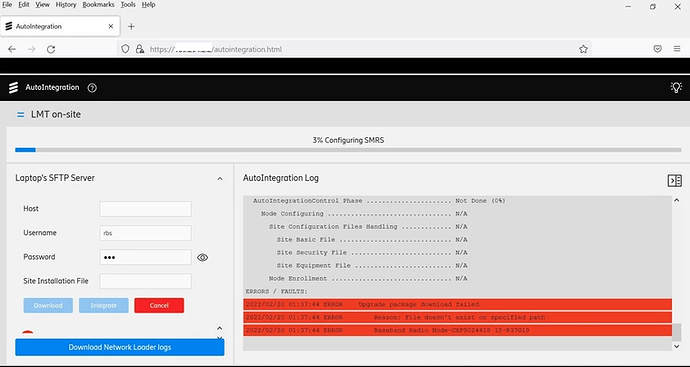690x367 pixels.
Task: Collapse the Laptop's SFTP Server section
Action: (220, 179)
